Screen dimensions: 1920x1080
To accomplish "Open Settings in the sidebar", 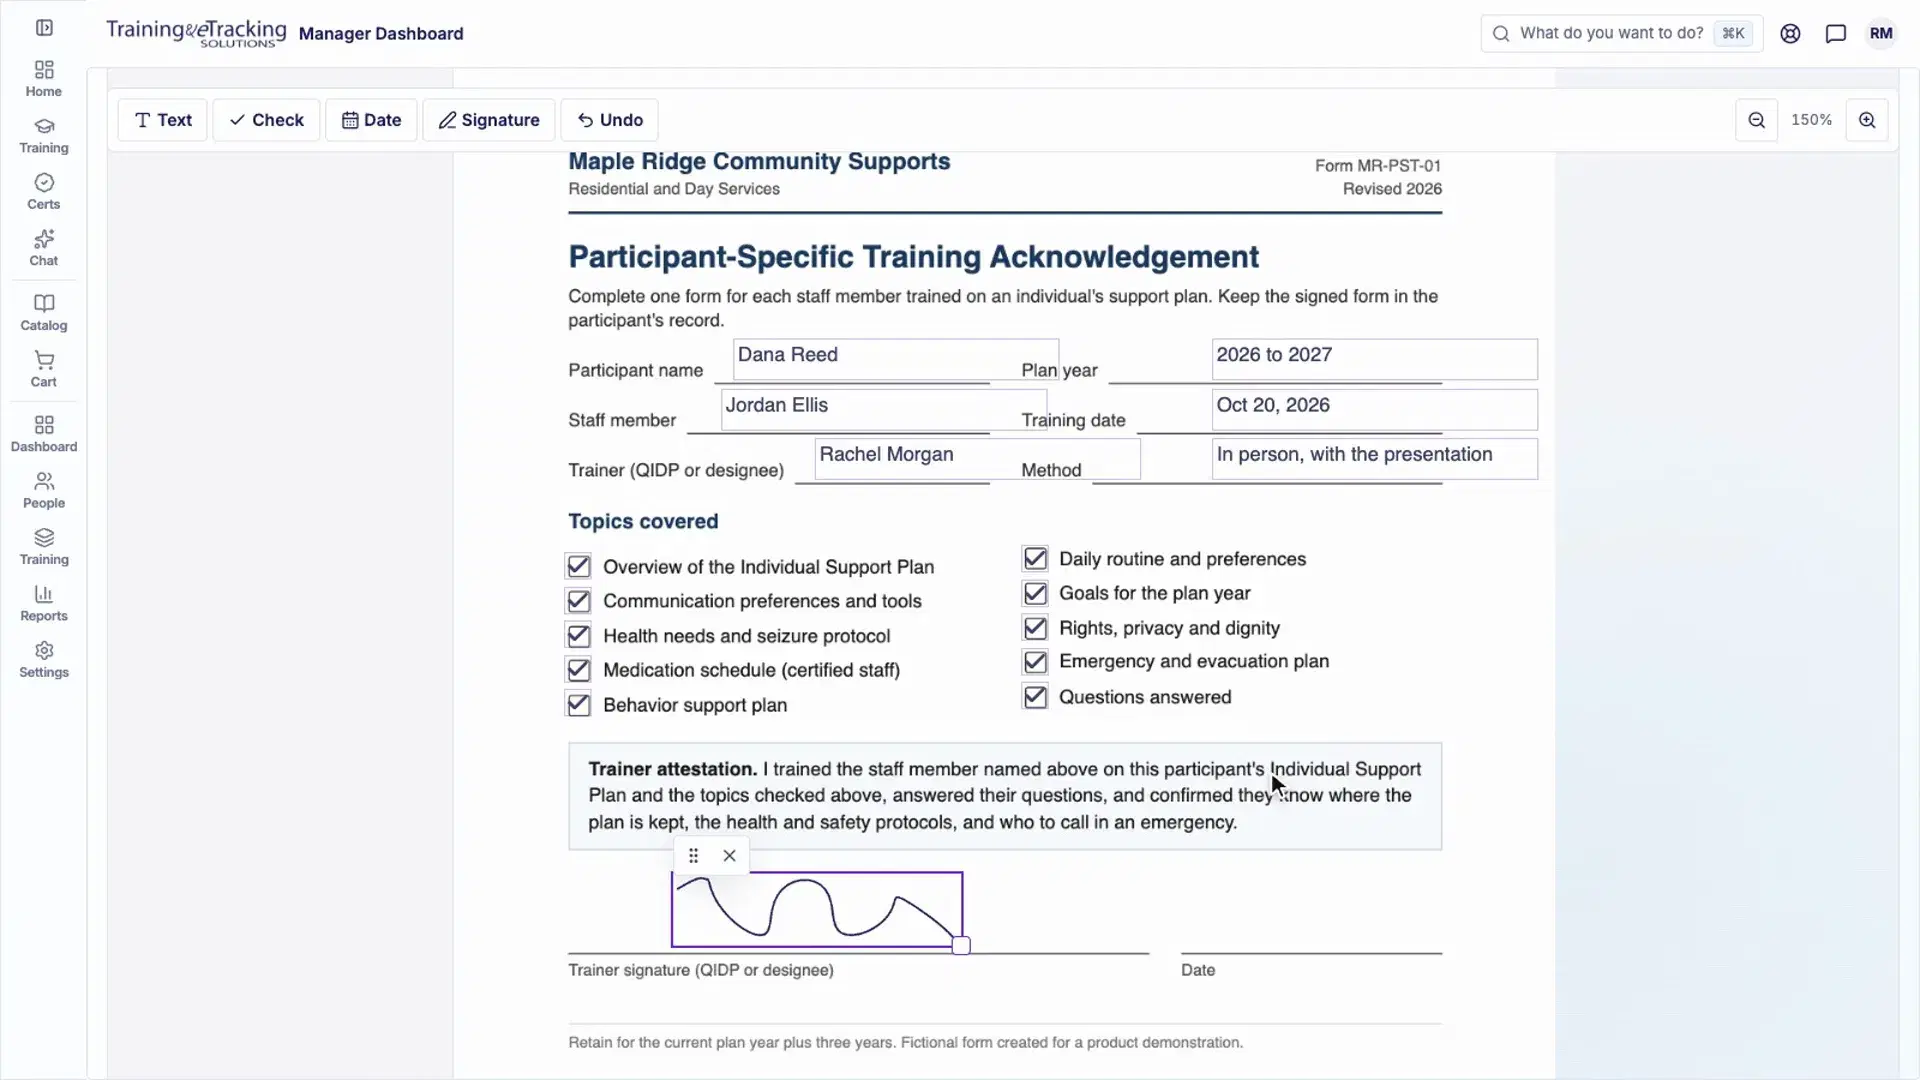I will [x=44, y=660].
